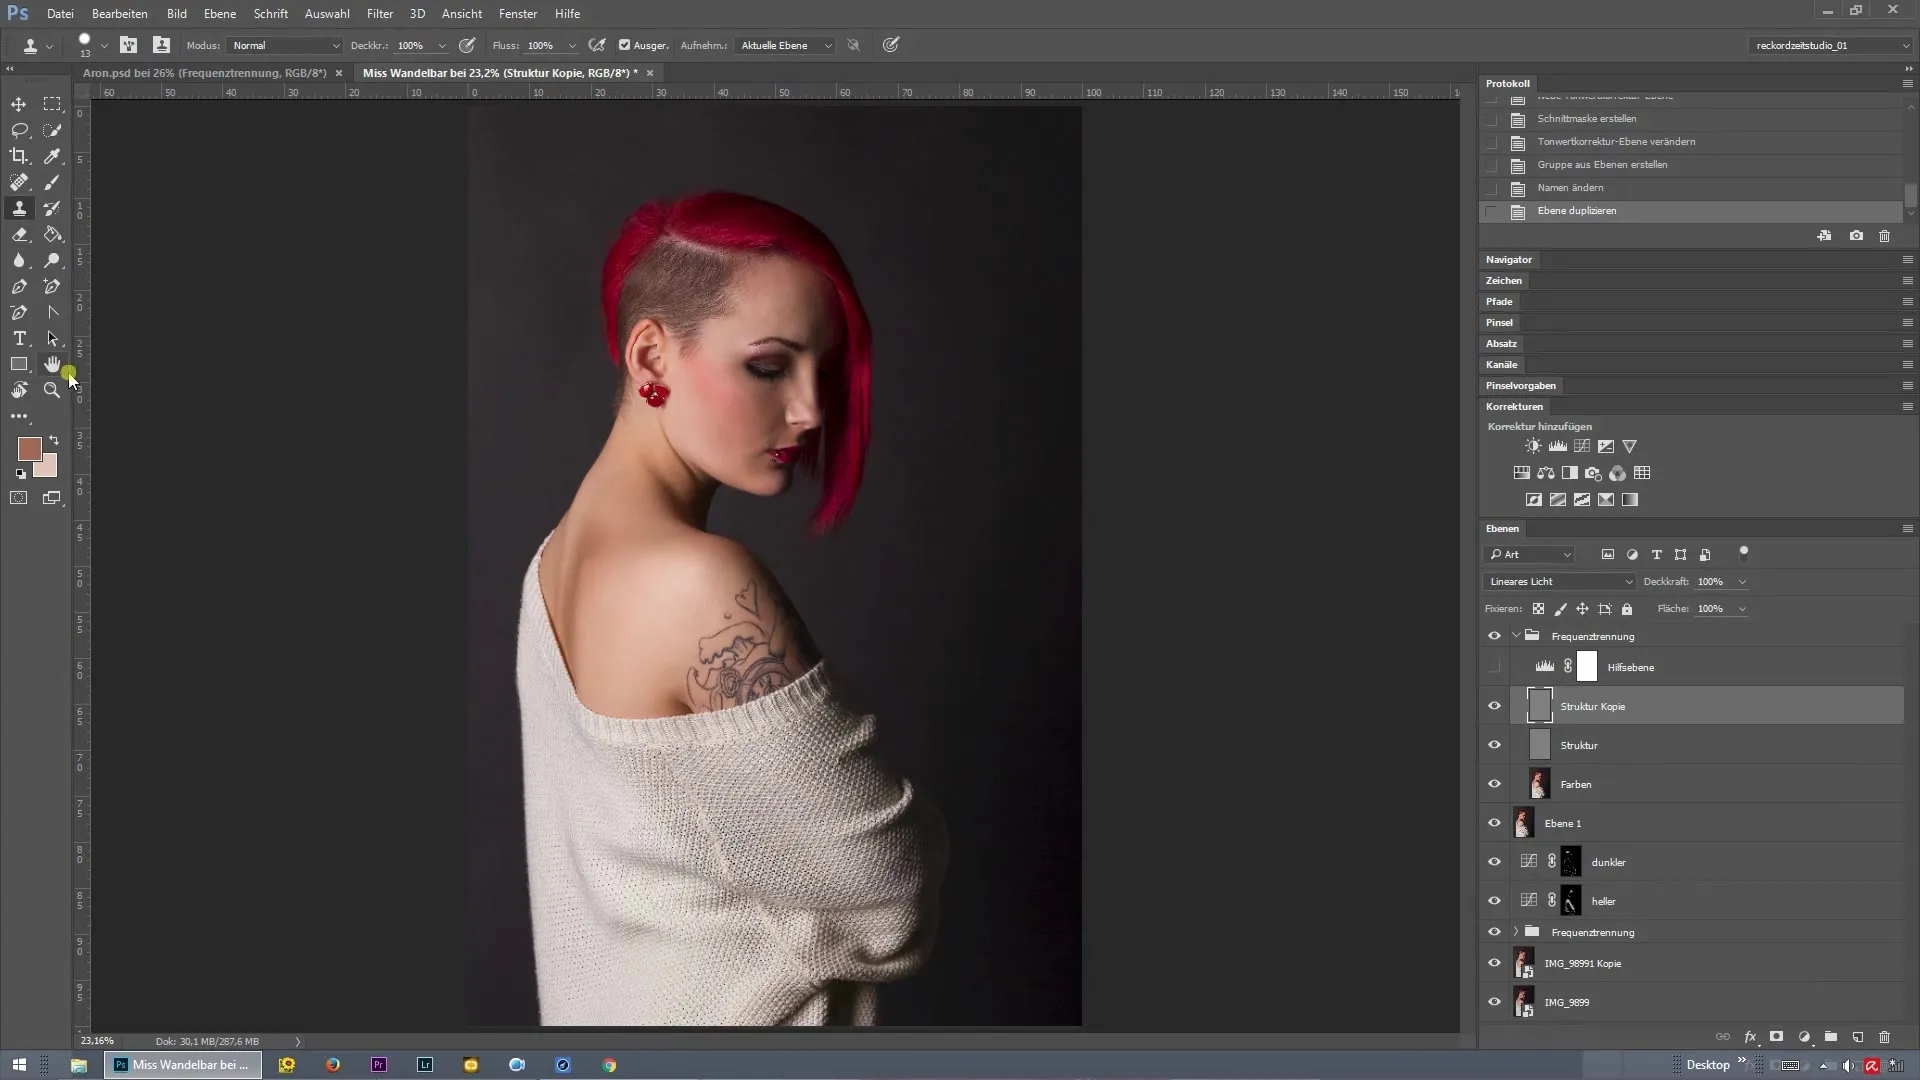Image resolution: width=1920 pixels, height=1080 pixels.
Task: Collapse the top Frequenztrennung group
Action: pyautogui.click(x=1516, y=636)
